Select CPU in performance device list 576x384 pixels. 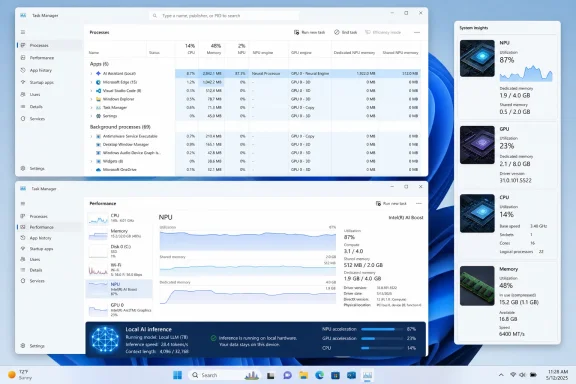[x=119, y=218]
